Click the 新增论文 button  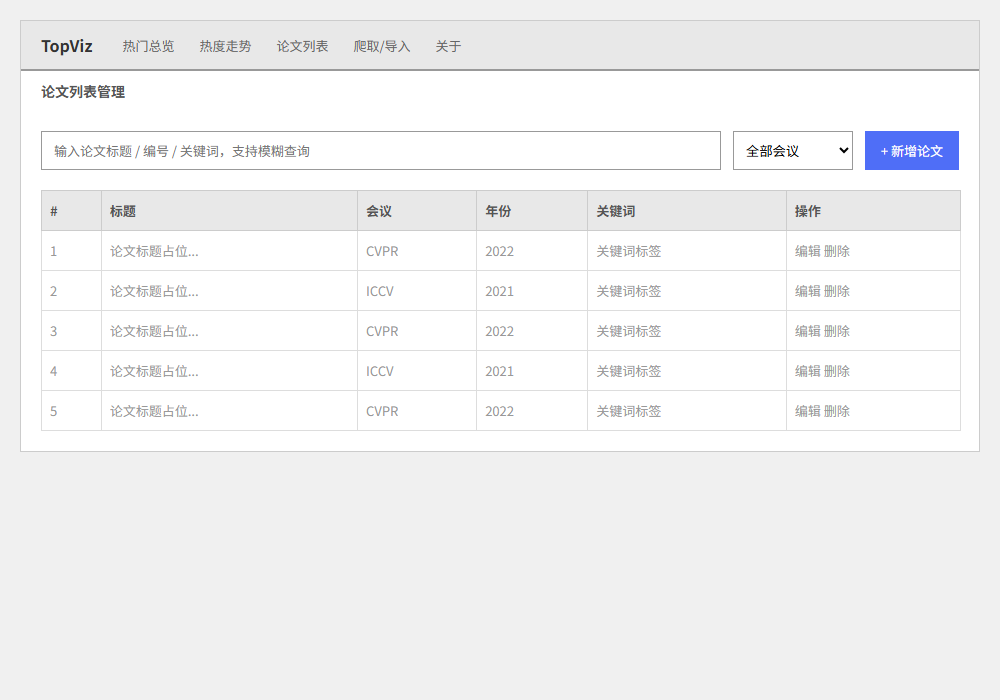912,150
